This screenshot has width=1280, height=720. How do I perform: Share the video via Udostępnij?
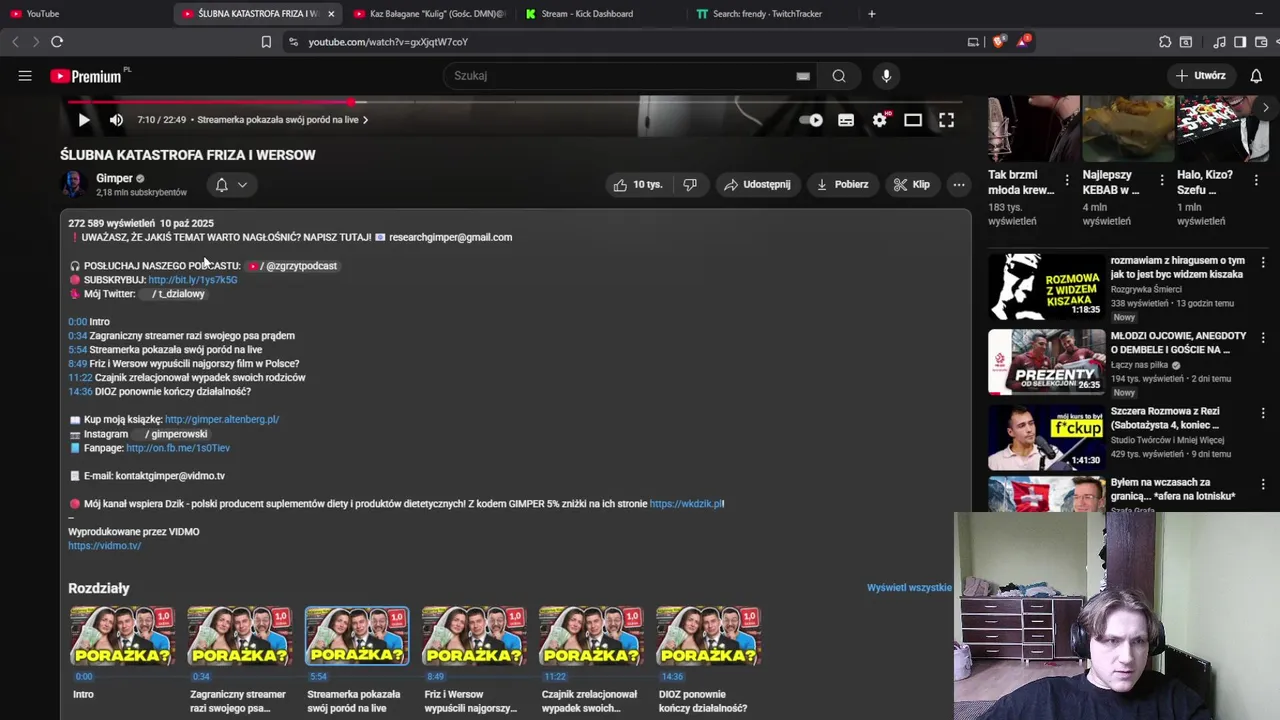(757, 184)
